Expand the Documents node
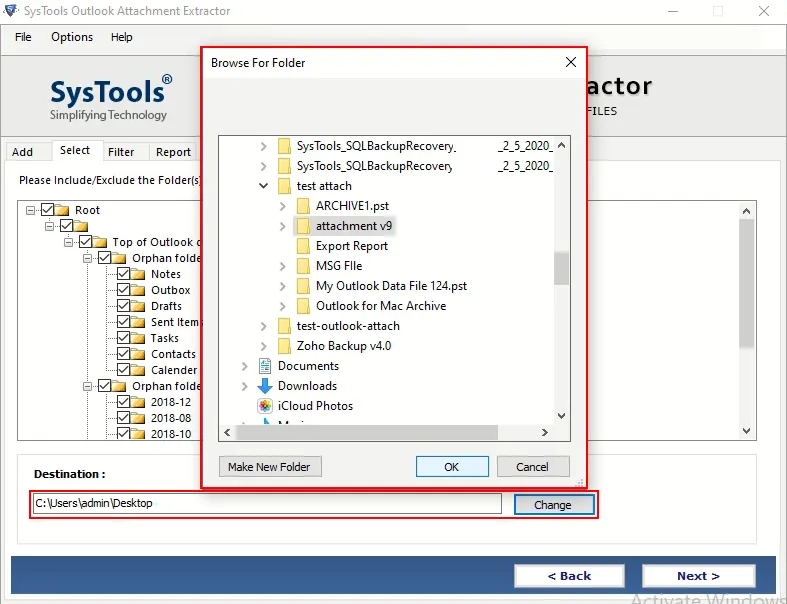Viewport: 787px width, 604px height. point(244,366)
